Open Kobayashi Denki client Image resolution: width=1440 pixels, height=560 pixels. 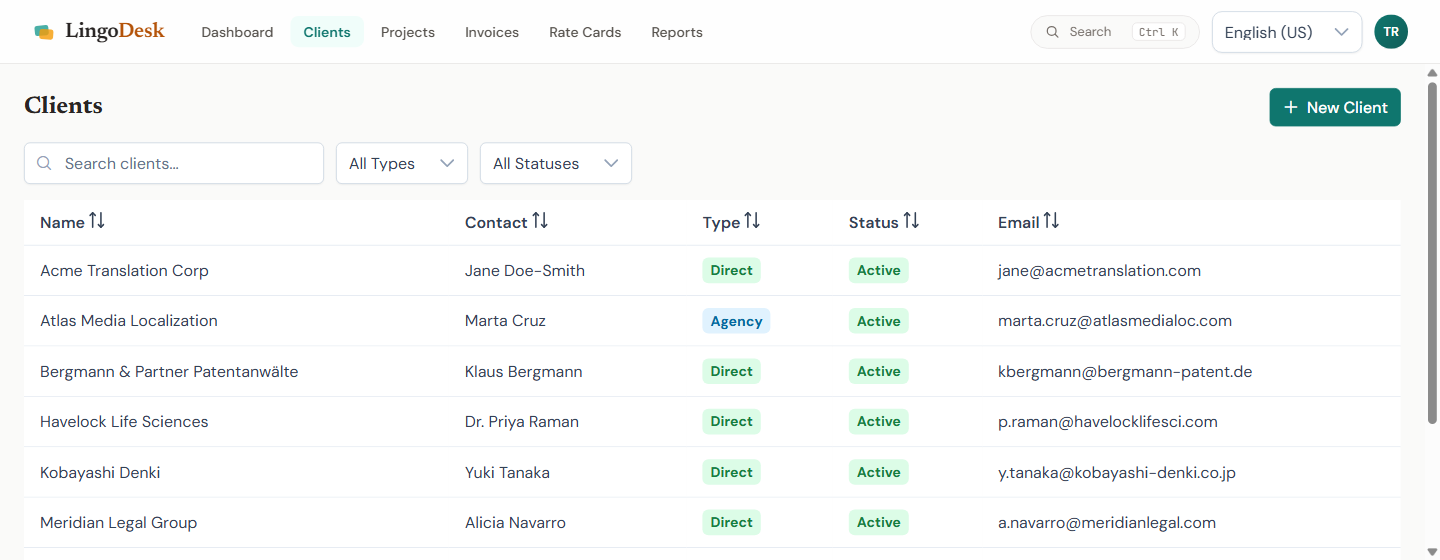tap(712, 472)
